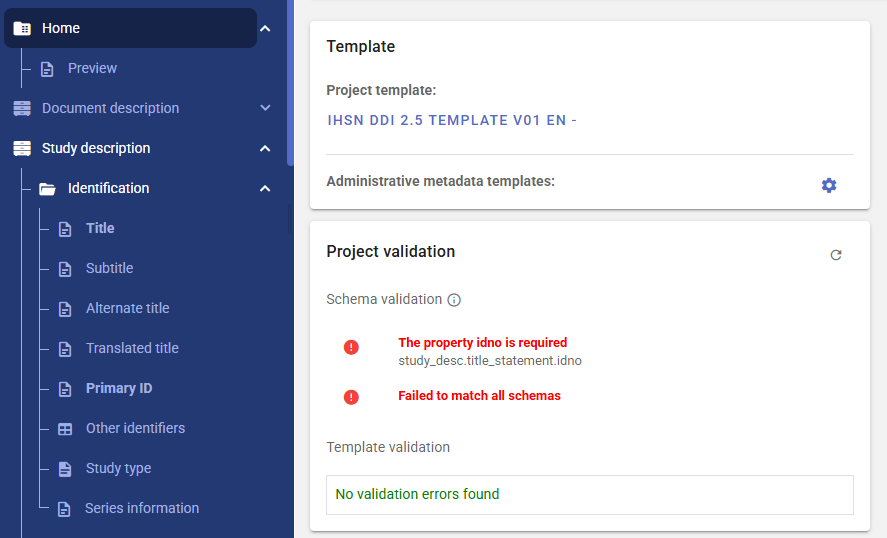The height and width of the screenshot is (538, 887).
Task: Click the Other identifiers table icon
Action: (65, 429)
